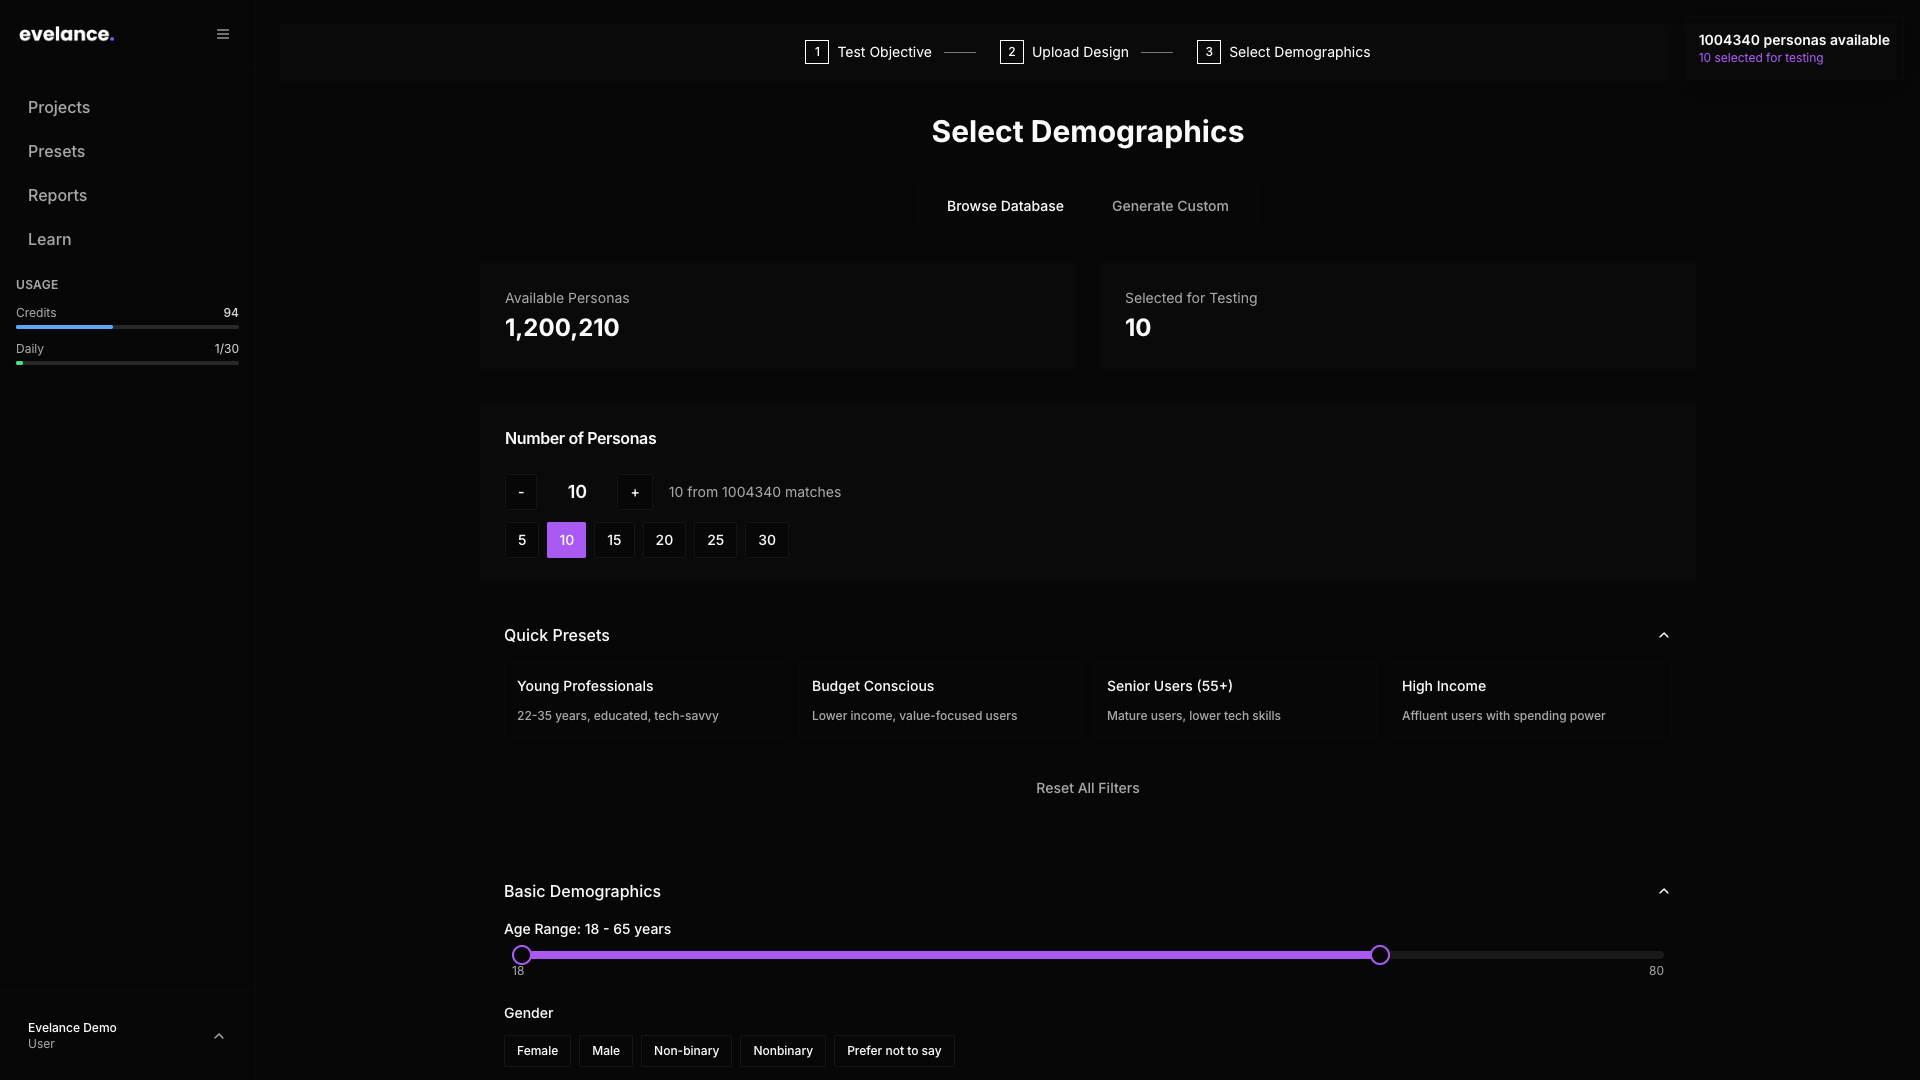Viewport: 1920px width, 1080px height.
Task: Click the increase persona count button
Action: (634, 491)
